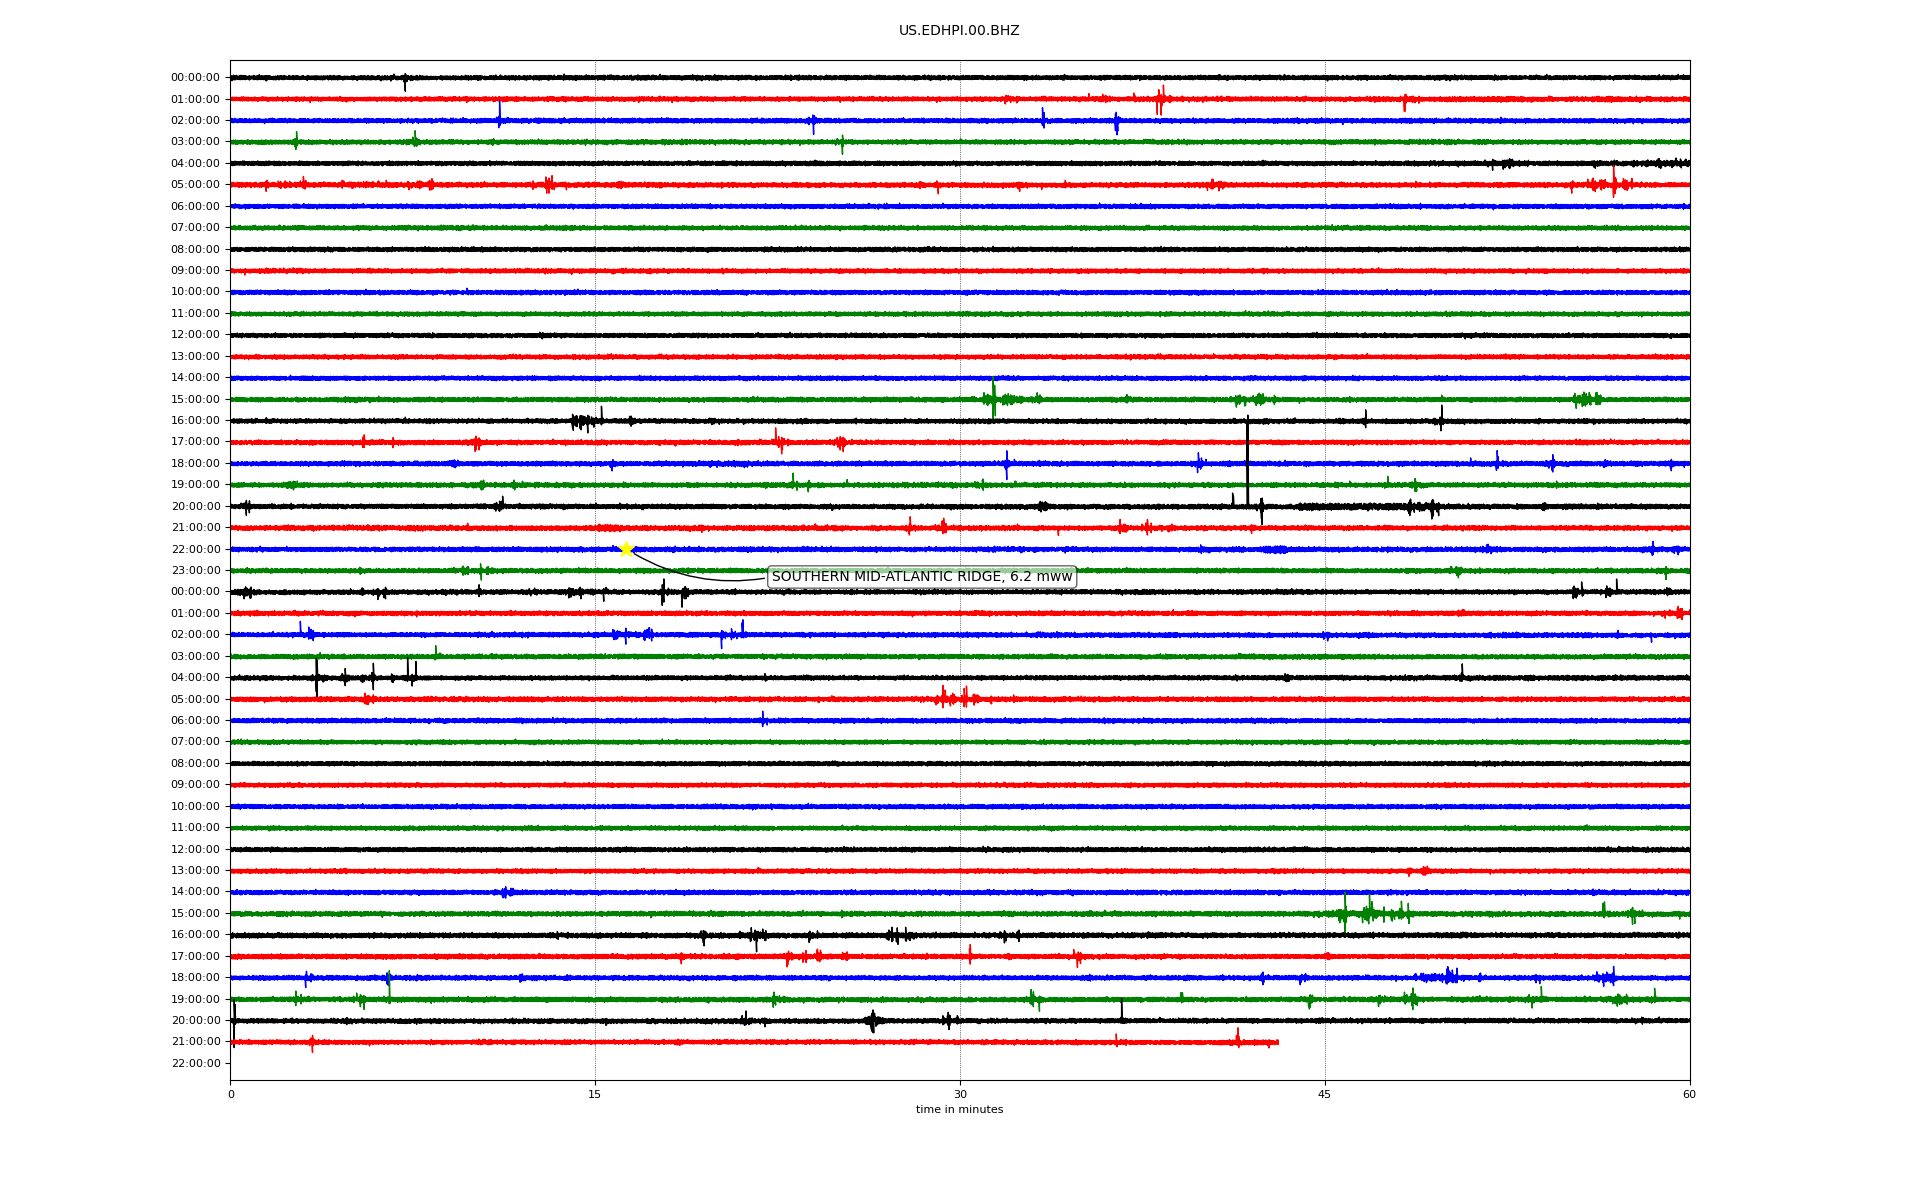This screenshot has height=1200, width=1920.
Task: Click the topmost 00:00:00 row time label
Action: (195, 78)
